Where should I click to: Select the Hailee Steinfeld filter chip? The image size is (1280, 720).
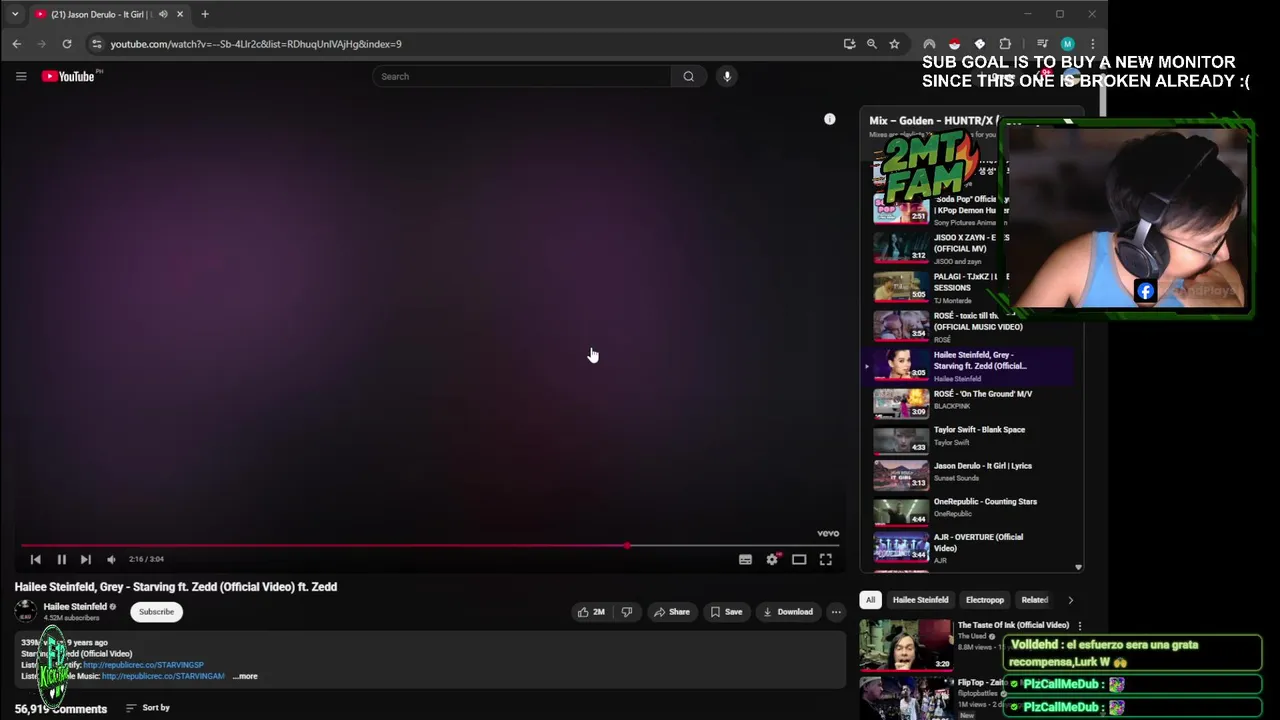920,600
